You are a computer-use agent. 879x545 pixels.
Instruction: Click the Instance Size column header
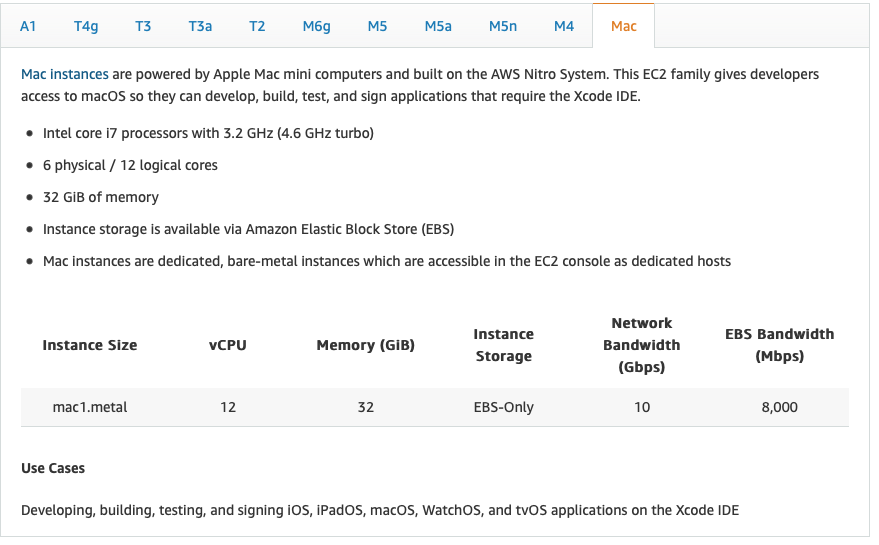(x=90, y=345)
